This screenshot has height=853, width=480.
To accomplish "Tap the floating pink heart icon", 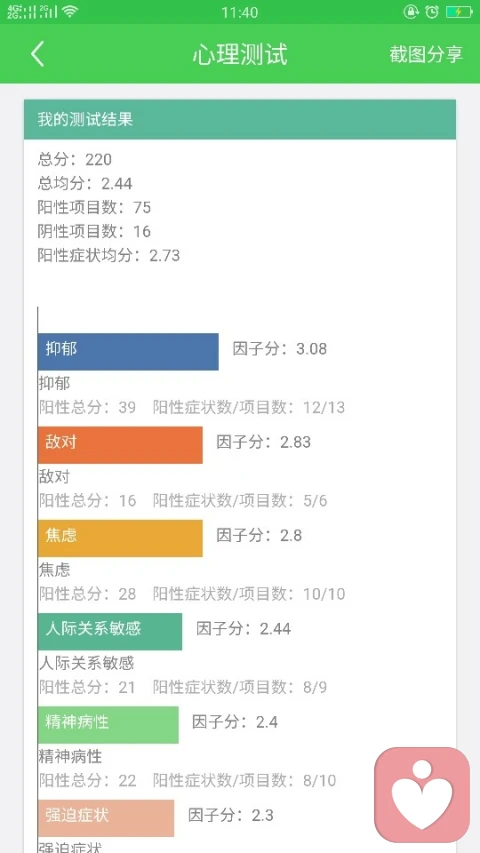I will (422, 794).
